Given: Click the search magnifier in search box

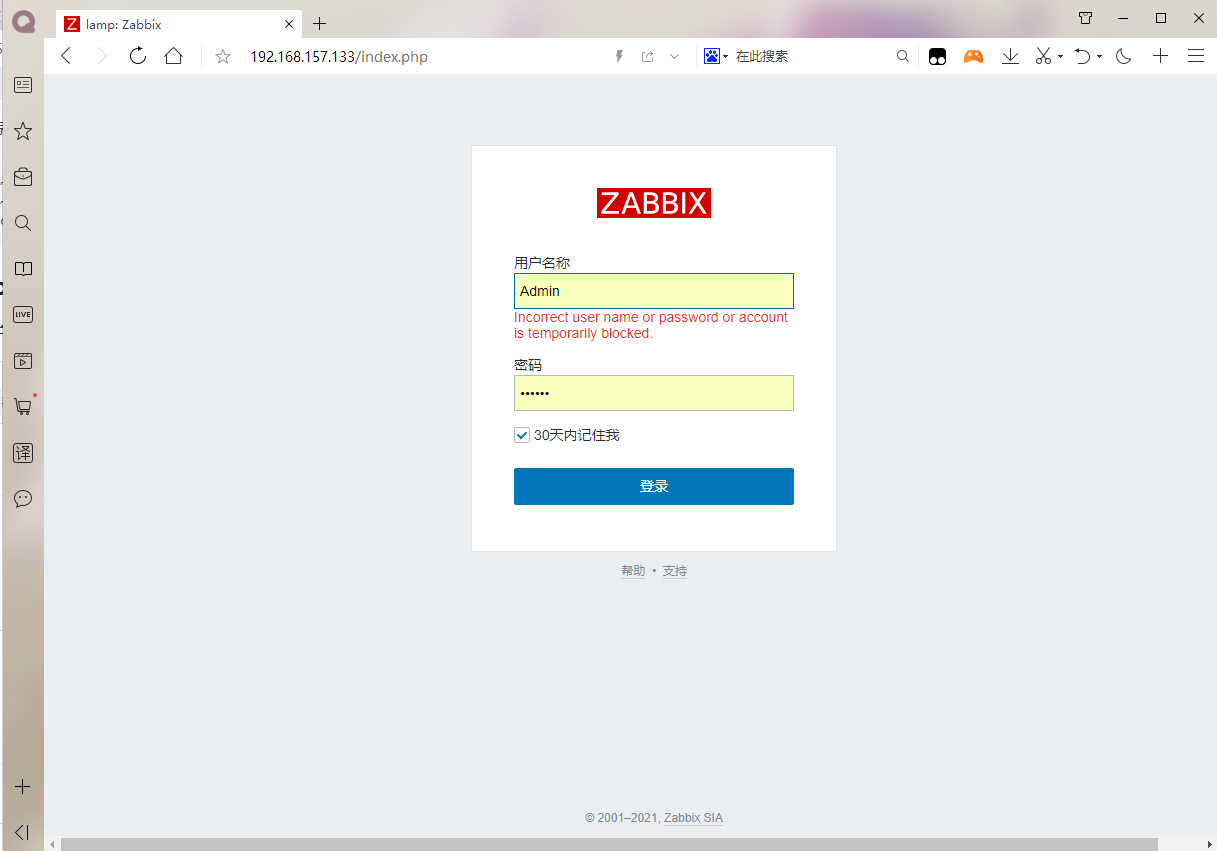Looking at the screenshot, I should pos(902,57).
